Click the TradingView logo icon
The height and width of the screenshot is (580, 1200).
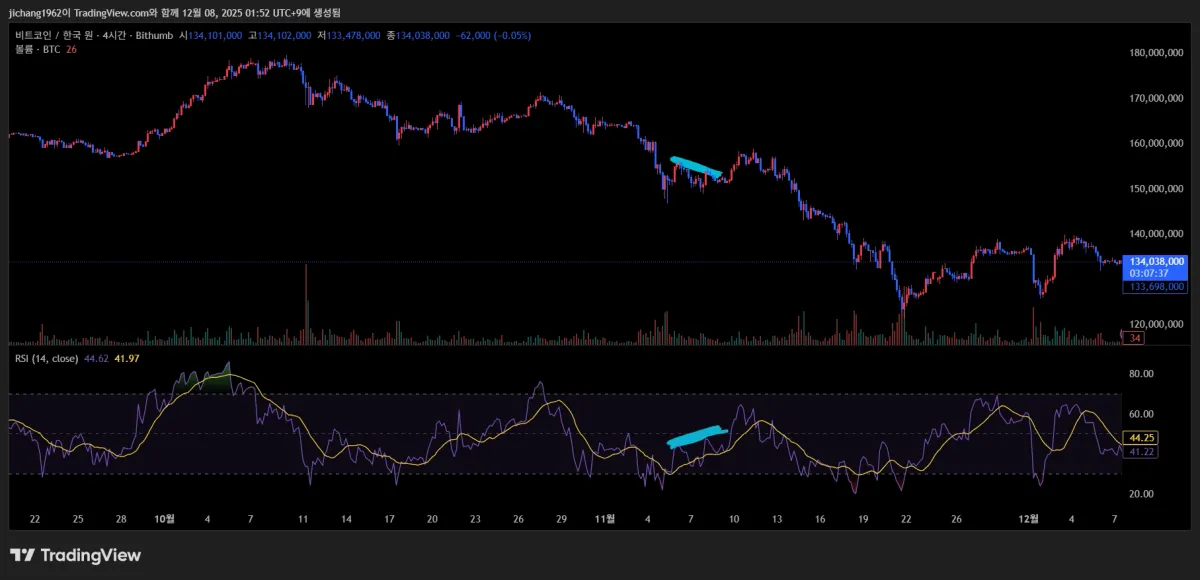[x=21, y=555]
